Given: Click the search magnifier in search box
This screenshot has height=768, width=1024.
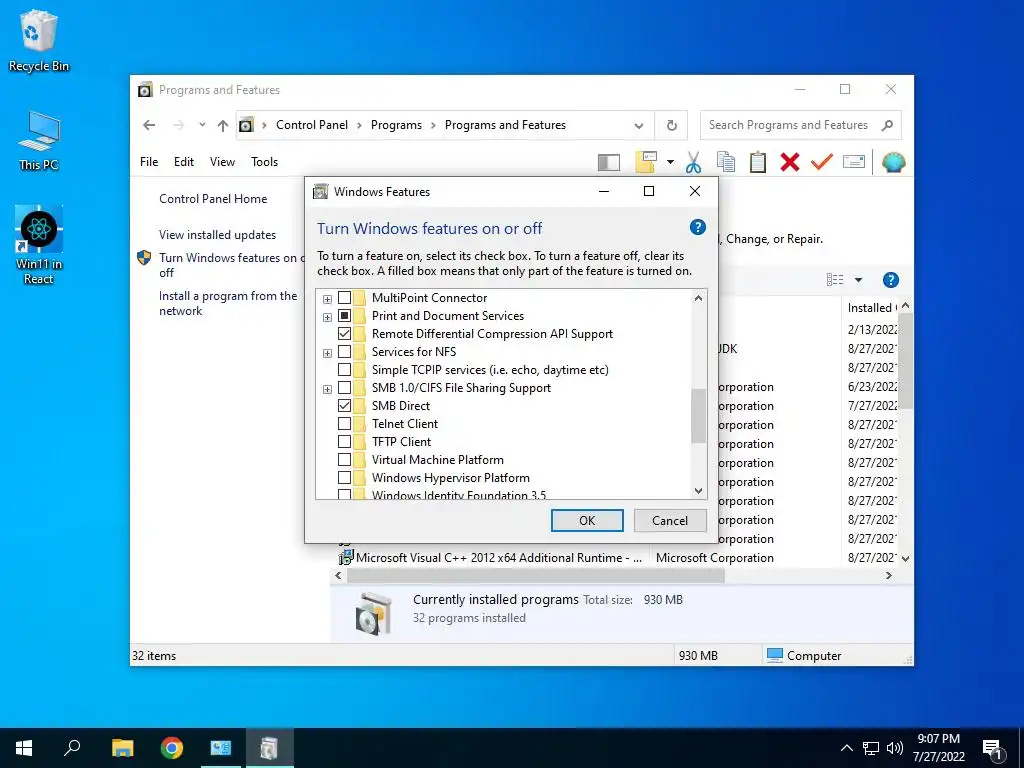Looking at the screenshot, I should click(887, 125).
